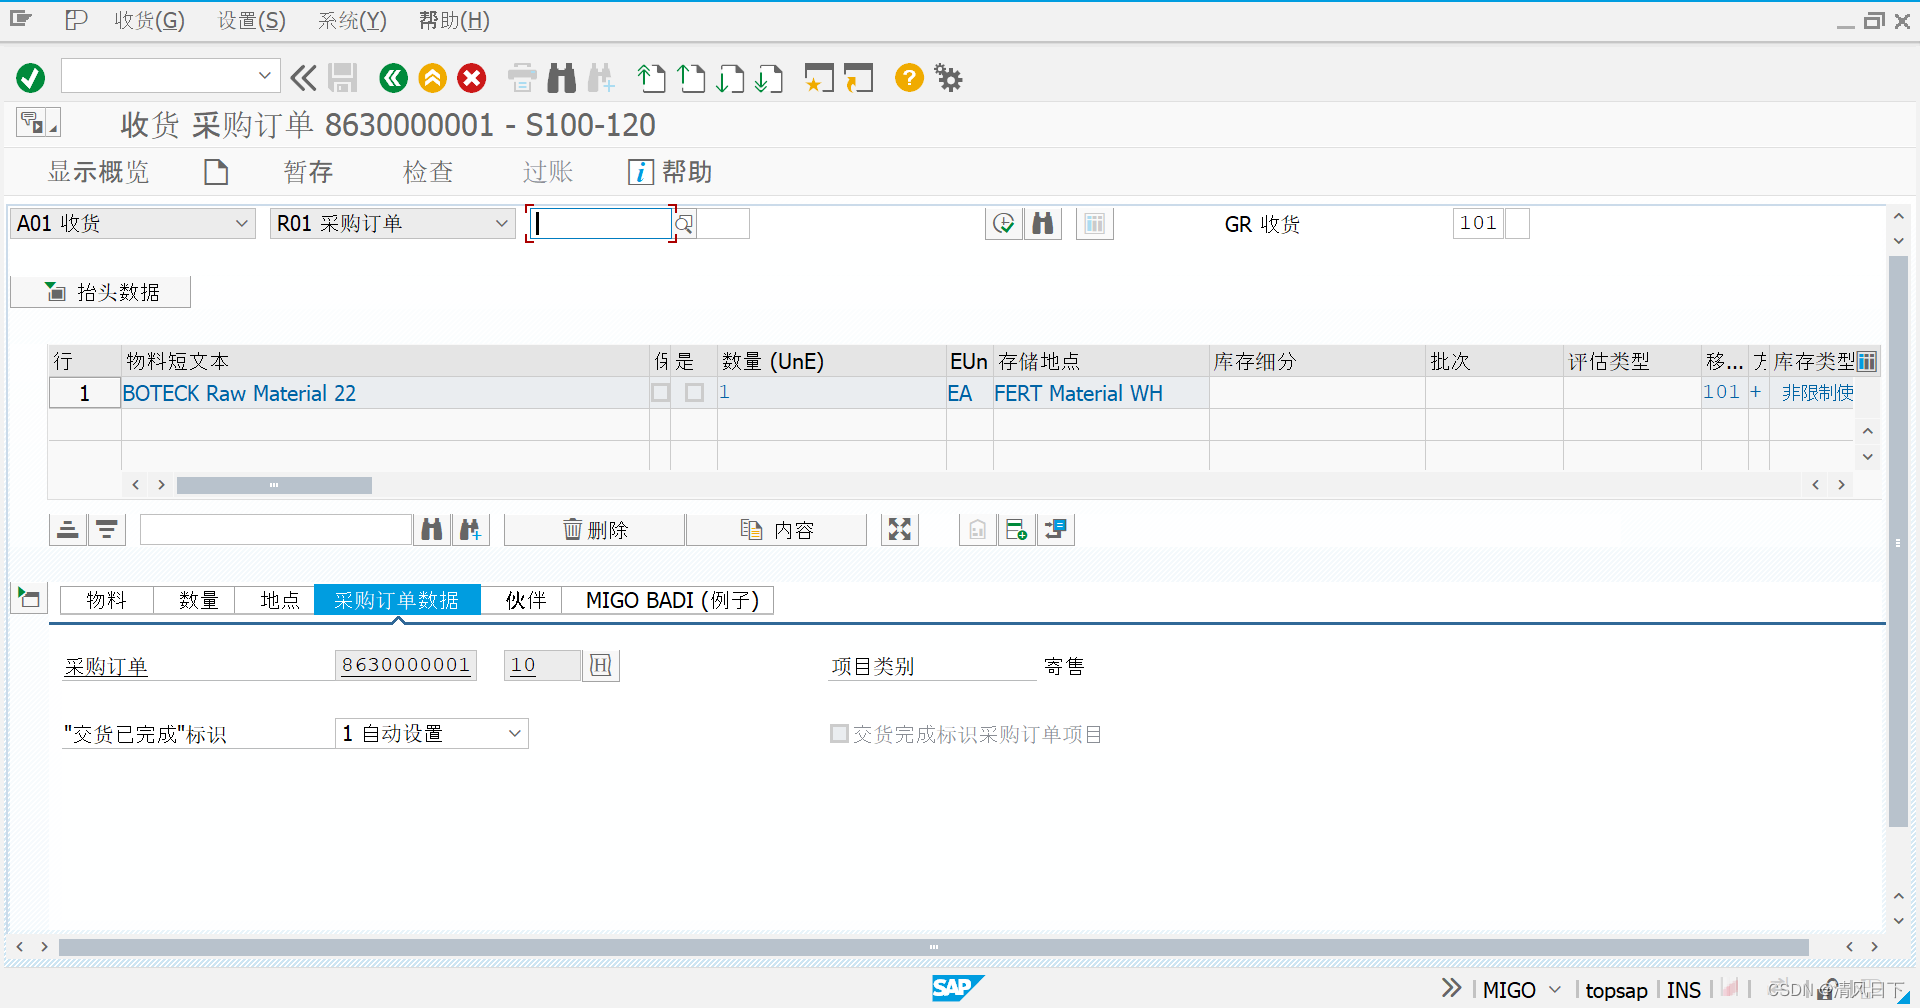Click the 暂存 hold button
The image size is (1920, 1008).
tap(308, 172)
